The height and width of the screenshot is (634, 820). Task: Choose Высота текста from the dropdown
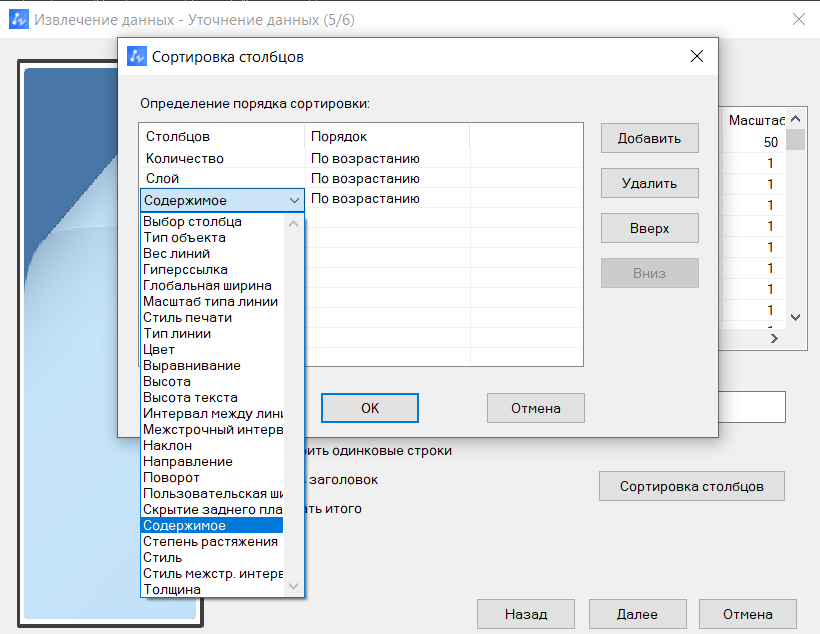(190, 398)
